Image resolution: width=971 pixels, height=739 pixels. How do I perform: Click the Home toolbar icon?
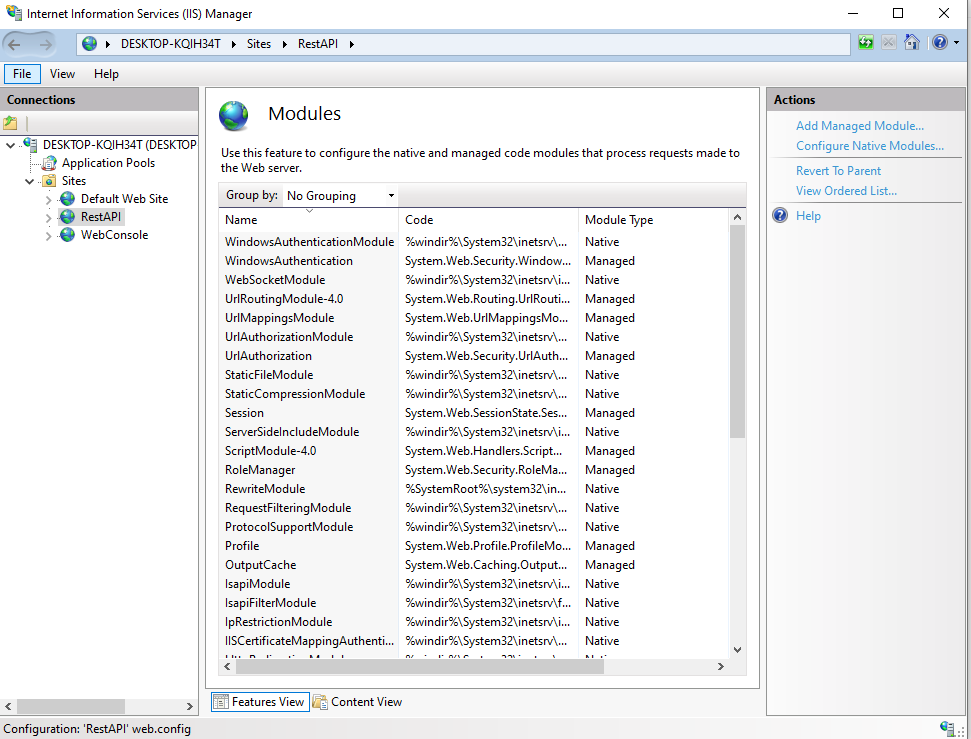pos(912,43)
